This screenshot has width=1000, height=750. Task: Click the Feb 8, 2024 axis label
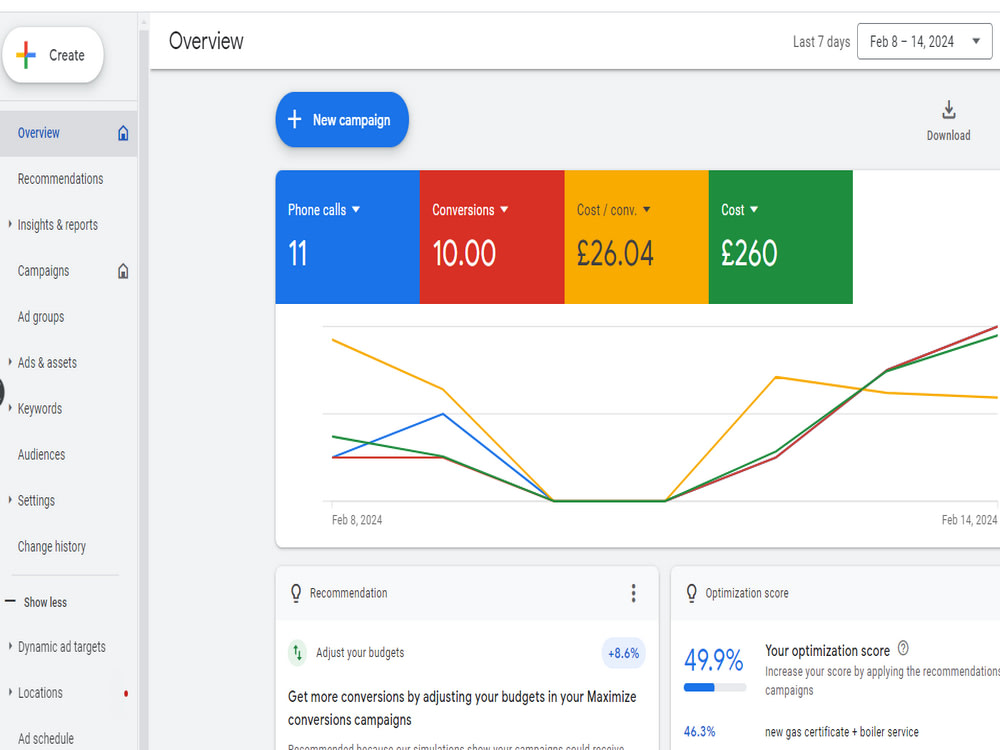tap(357, 520)
